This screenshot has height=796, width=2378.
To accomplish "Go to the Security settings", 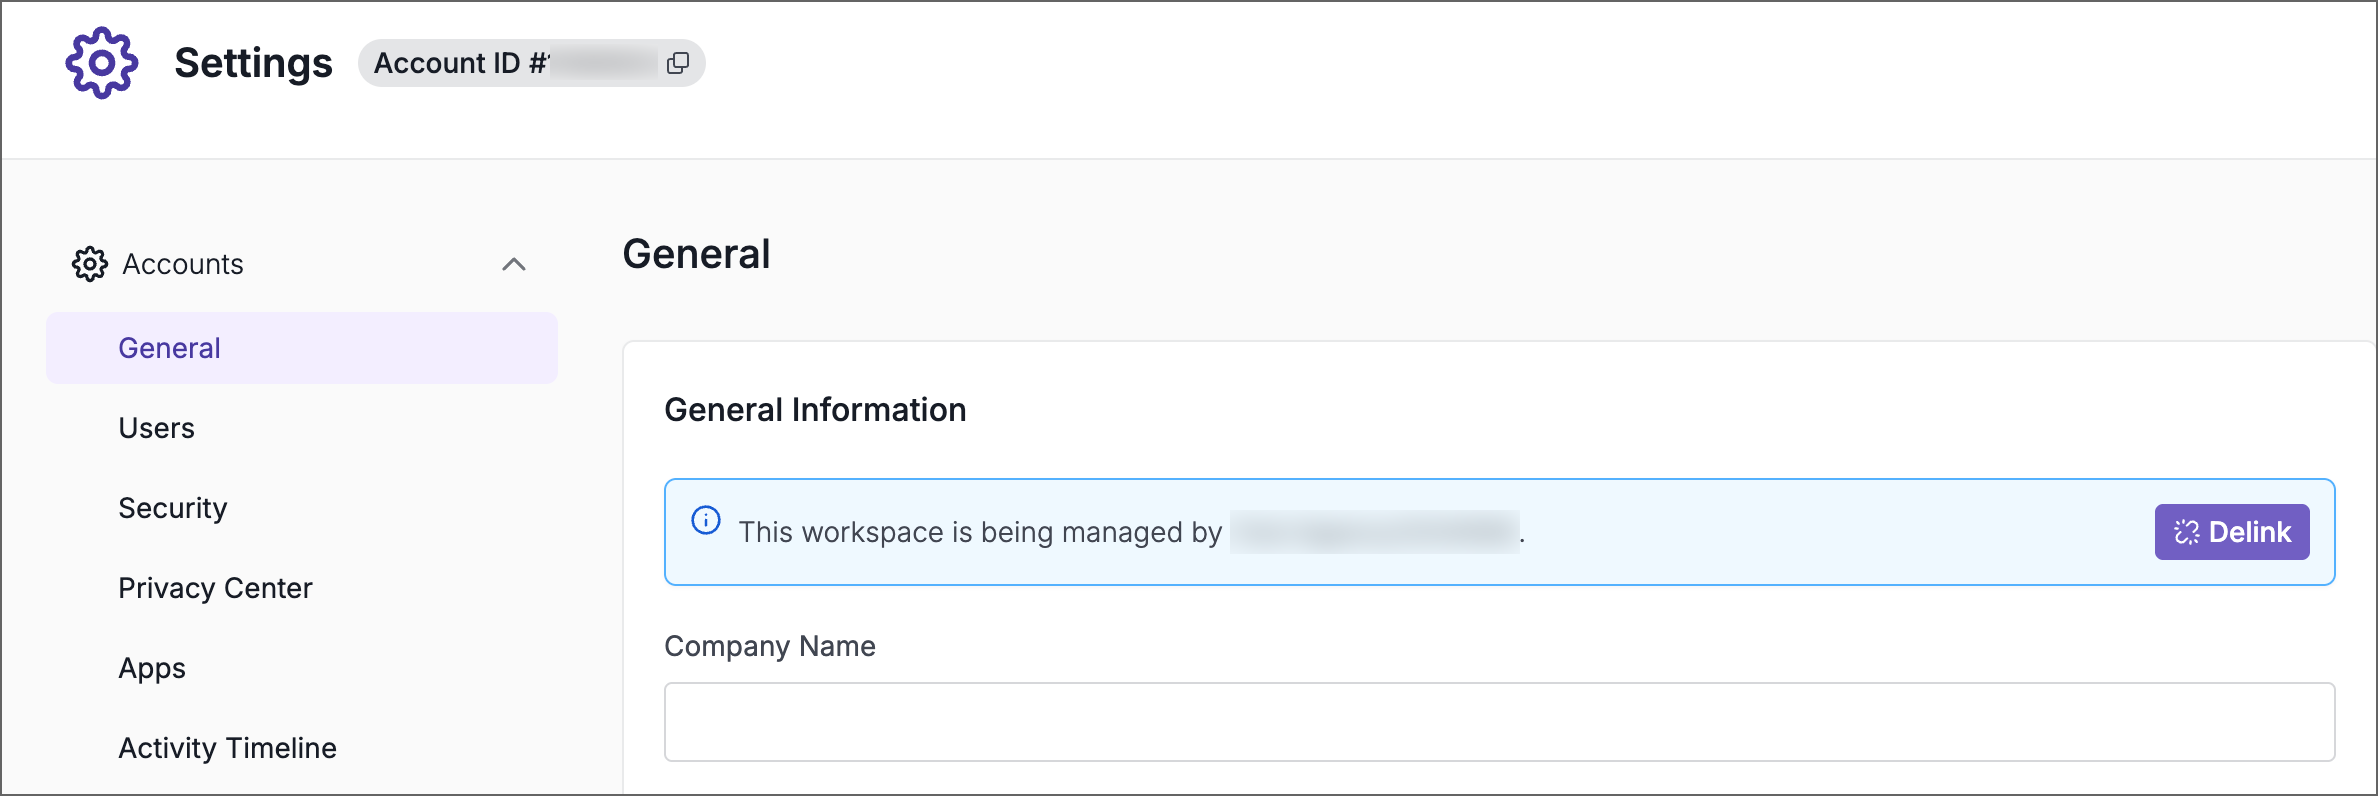I will 172,508.
